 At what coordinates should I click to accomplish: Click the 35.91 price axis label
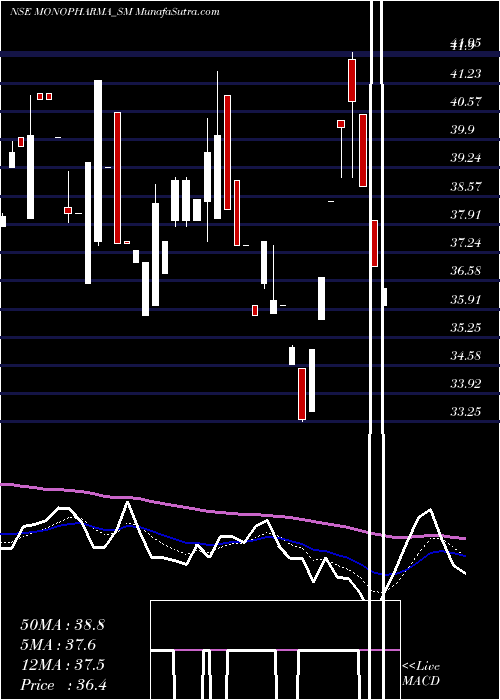coord(466,300)
